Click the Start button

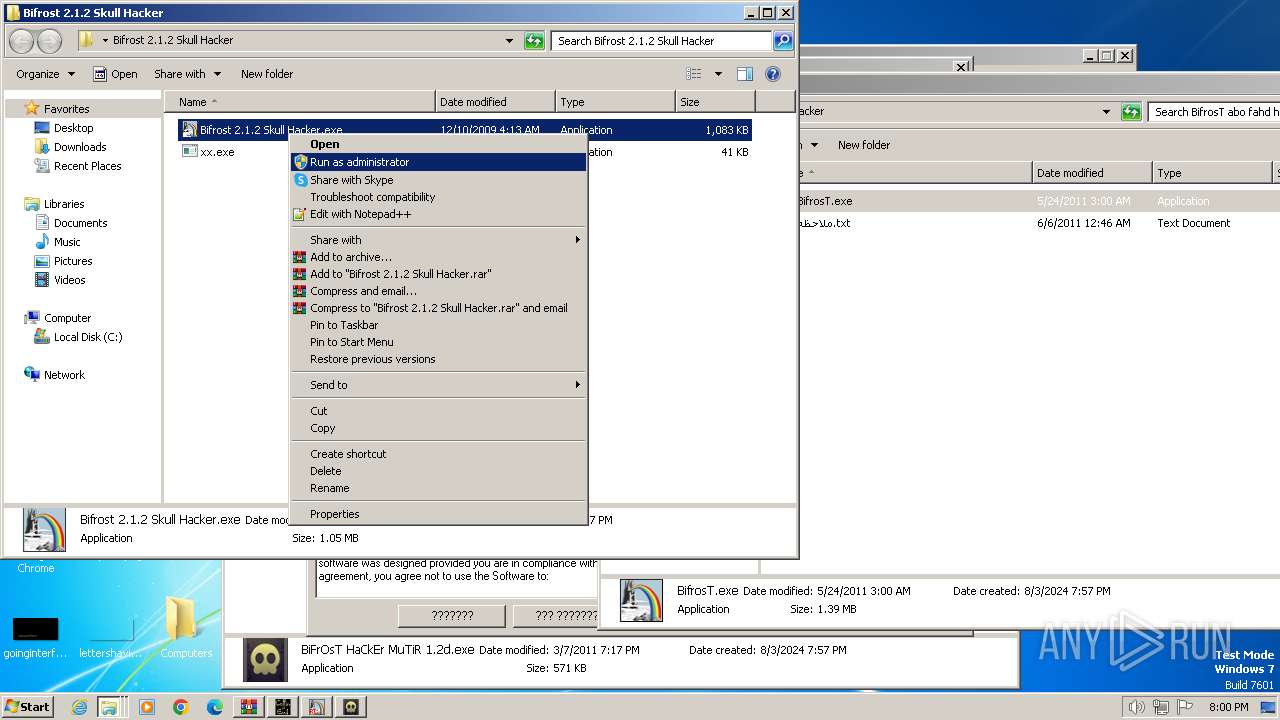(x=27, y=707)
